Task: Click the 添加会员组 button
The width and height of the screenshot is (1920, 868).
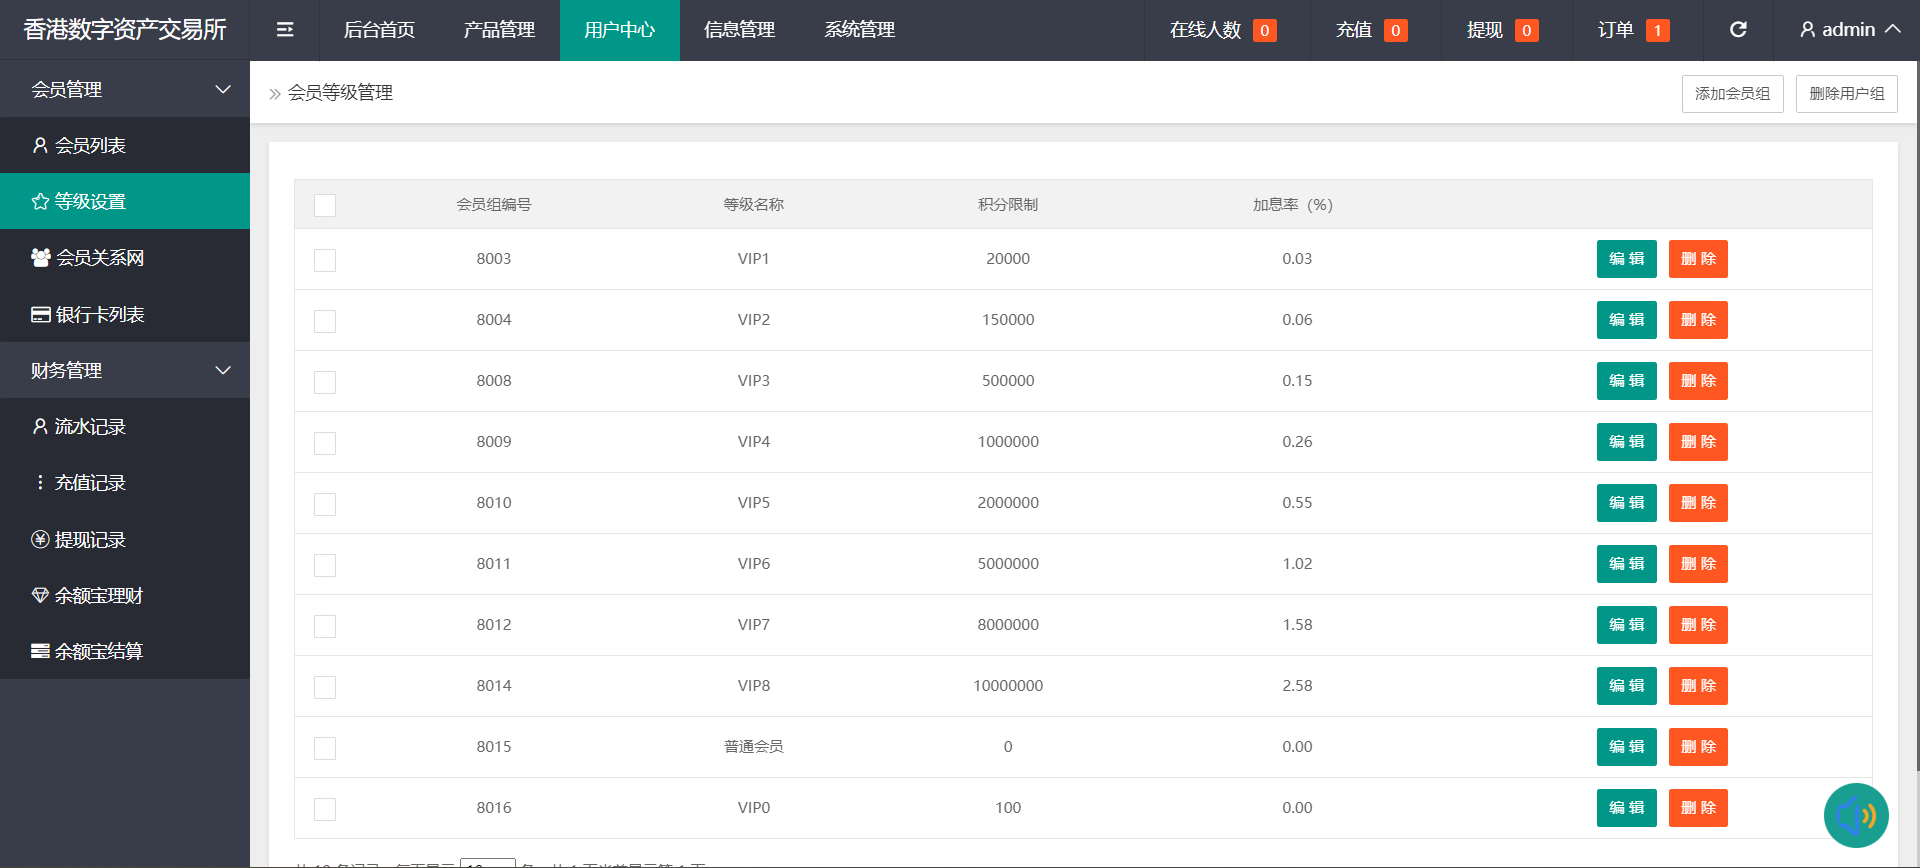Action: coord(1732,94)
